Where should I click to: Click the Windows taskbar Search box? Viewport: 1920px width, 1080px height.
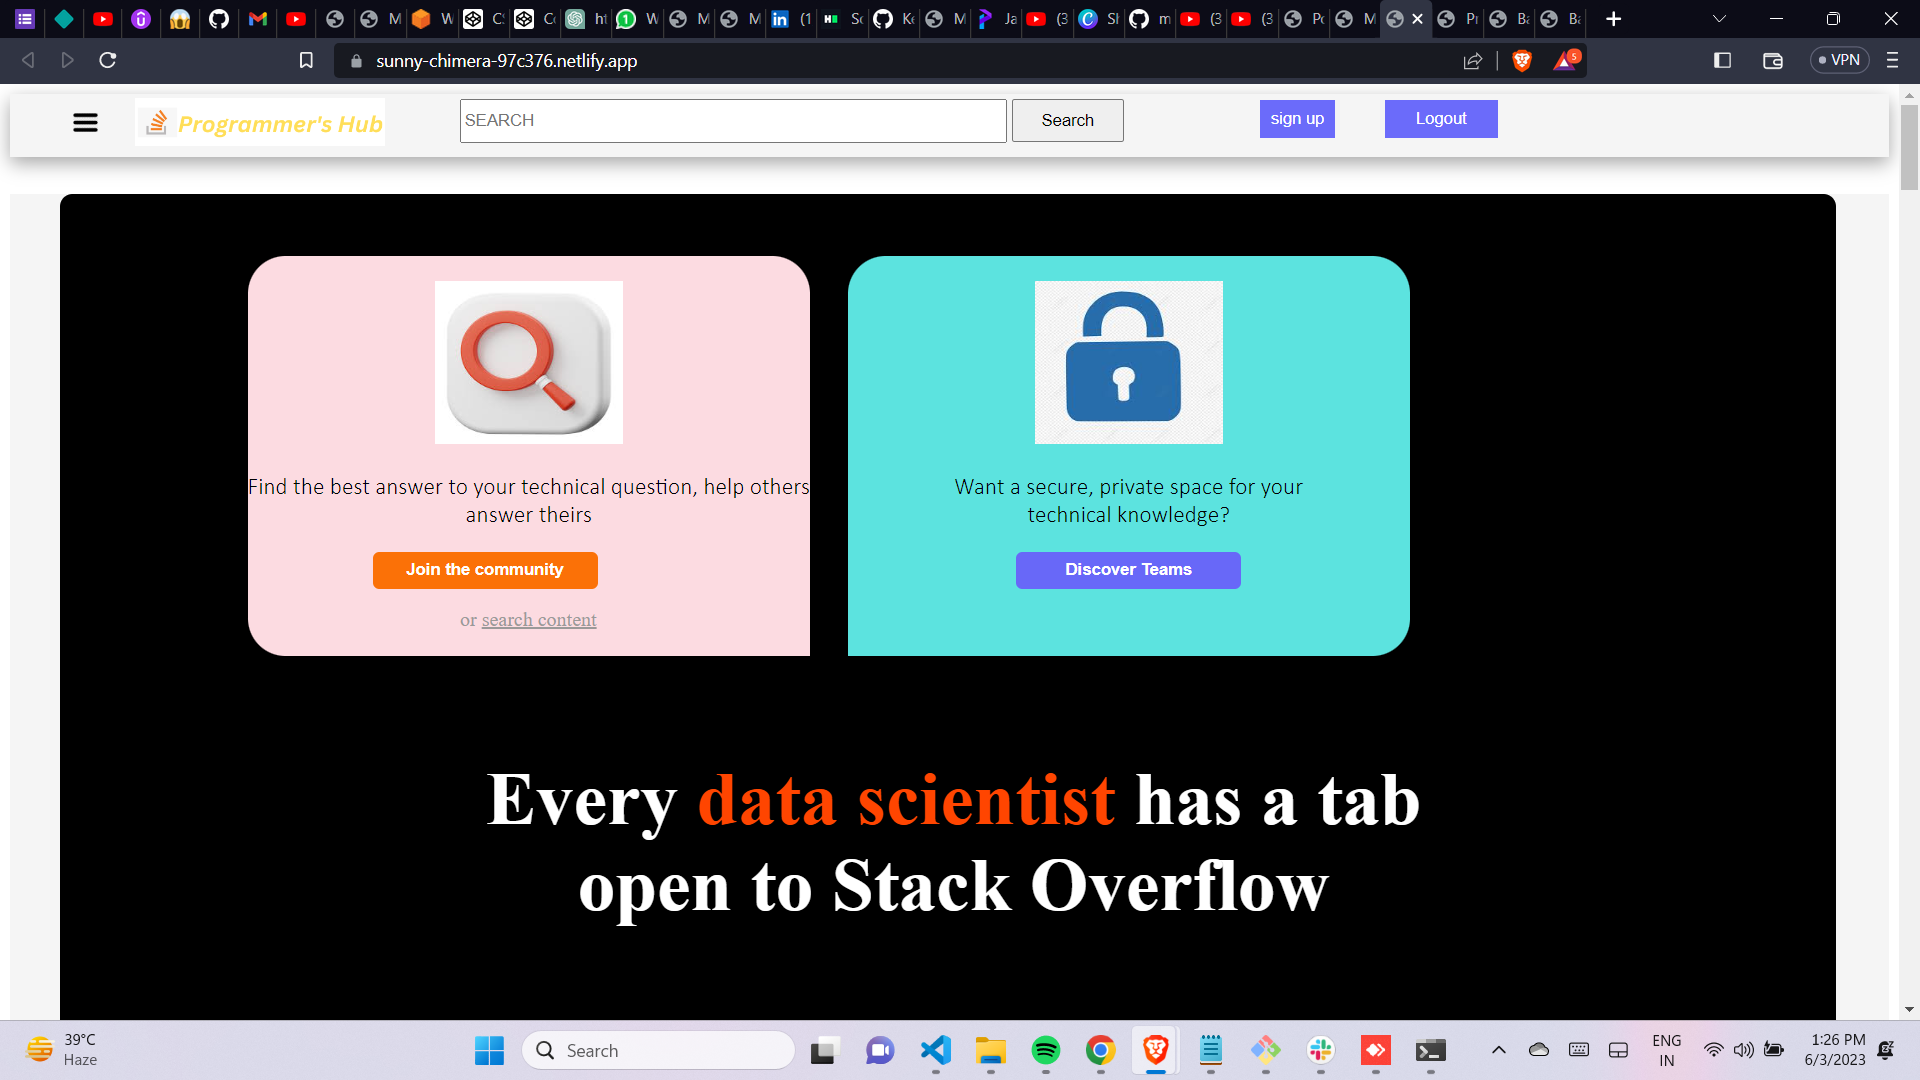[x=659, y=1050]
